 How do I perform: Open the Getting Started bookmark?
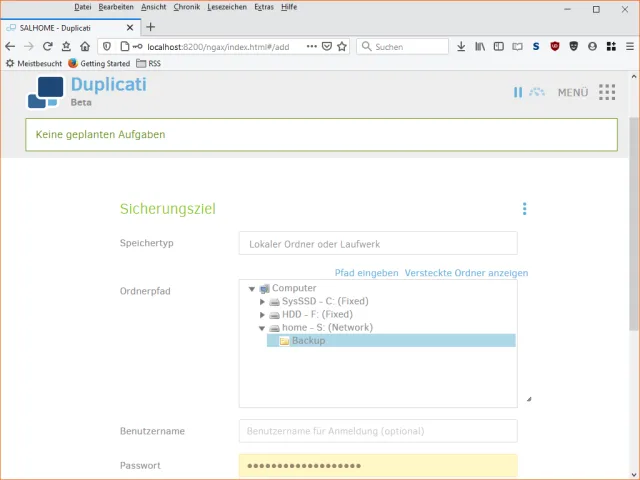point(99,63)
